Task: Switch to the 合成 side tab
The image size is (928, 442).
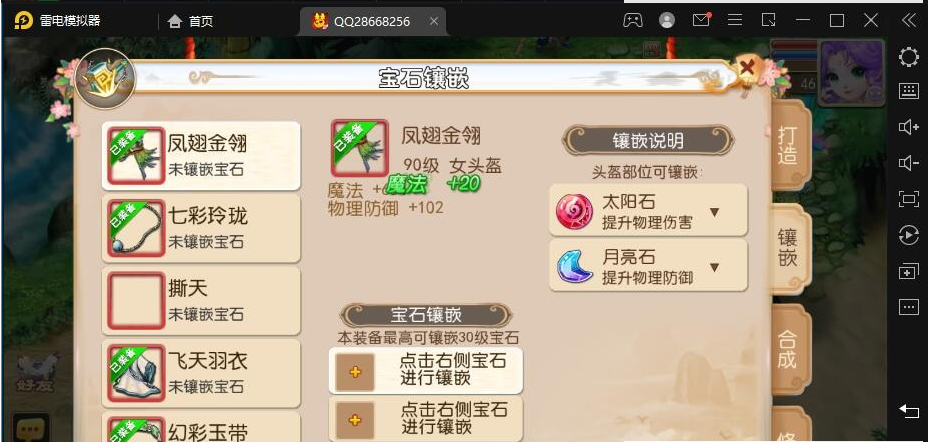Action: (x=787, y=349)
